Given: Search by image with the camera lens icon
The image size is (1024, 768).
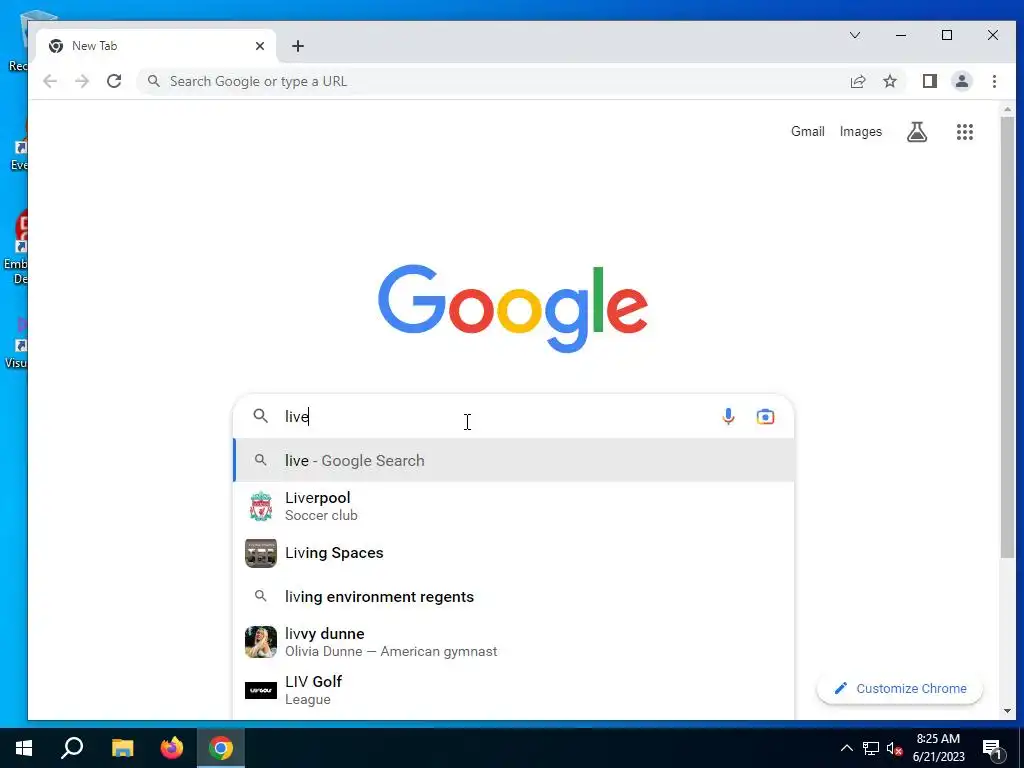Looking at the screenshot, I should tap(765, 417).
